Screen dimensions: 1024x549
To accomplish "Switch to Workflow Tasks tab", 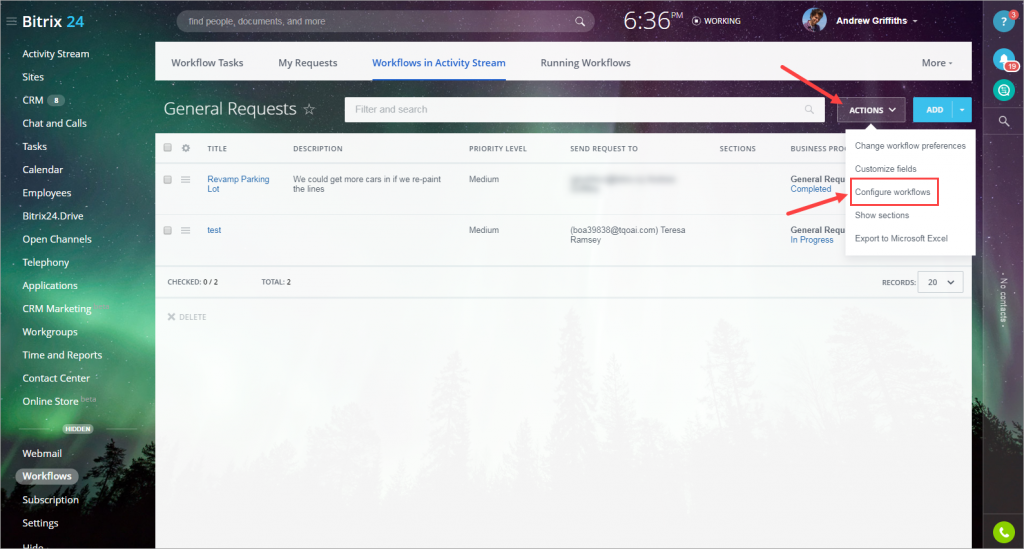I will [207, 63].
